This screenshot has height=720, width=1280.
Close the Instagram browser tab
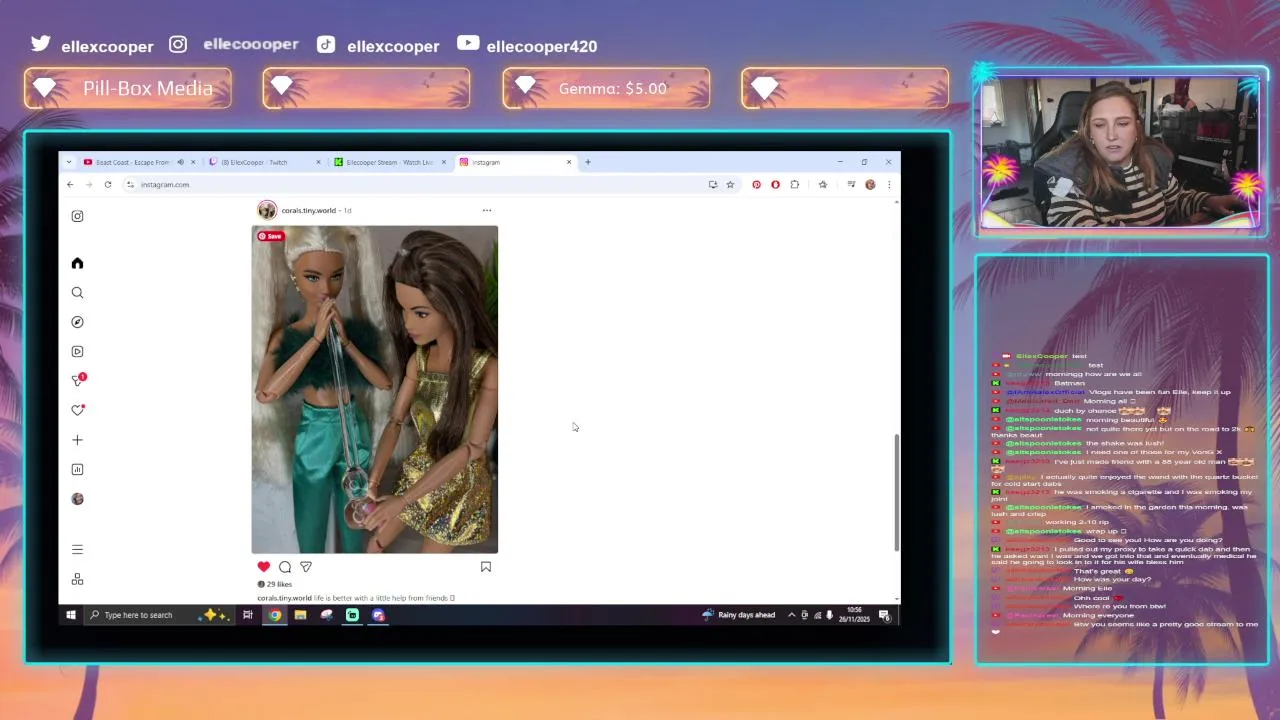point(569,162)
